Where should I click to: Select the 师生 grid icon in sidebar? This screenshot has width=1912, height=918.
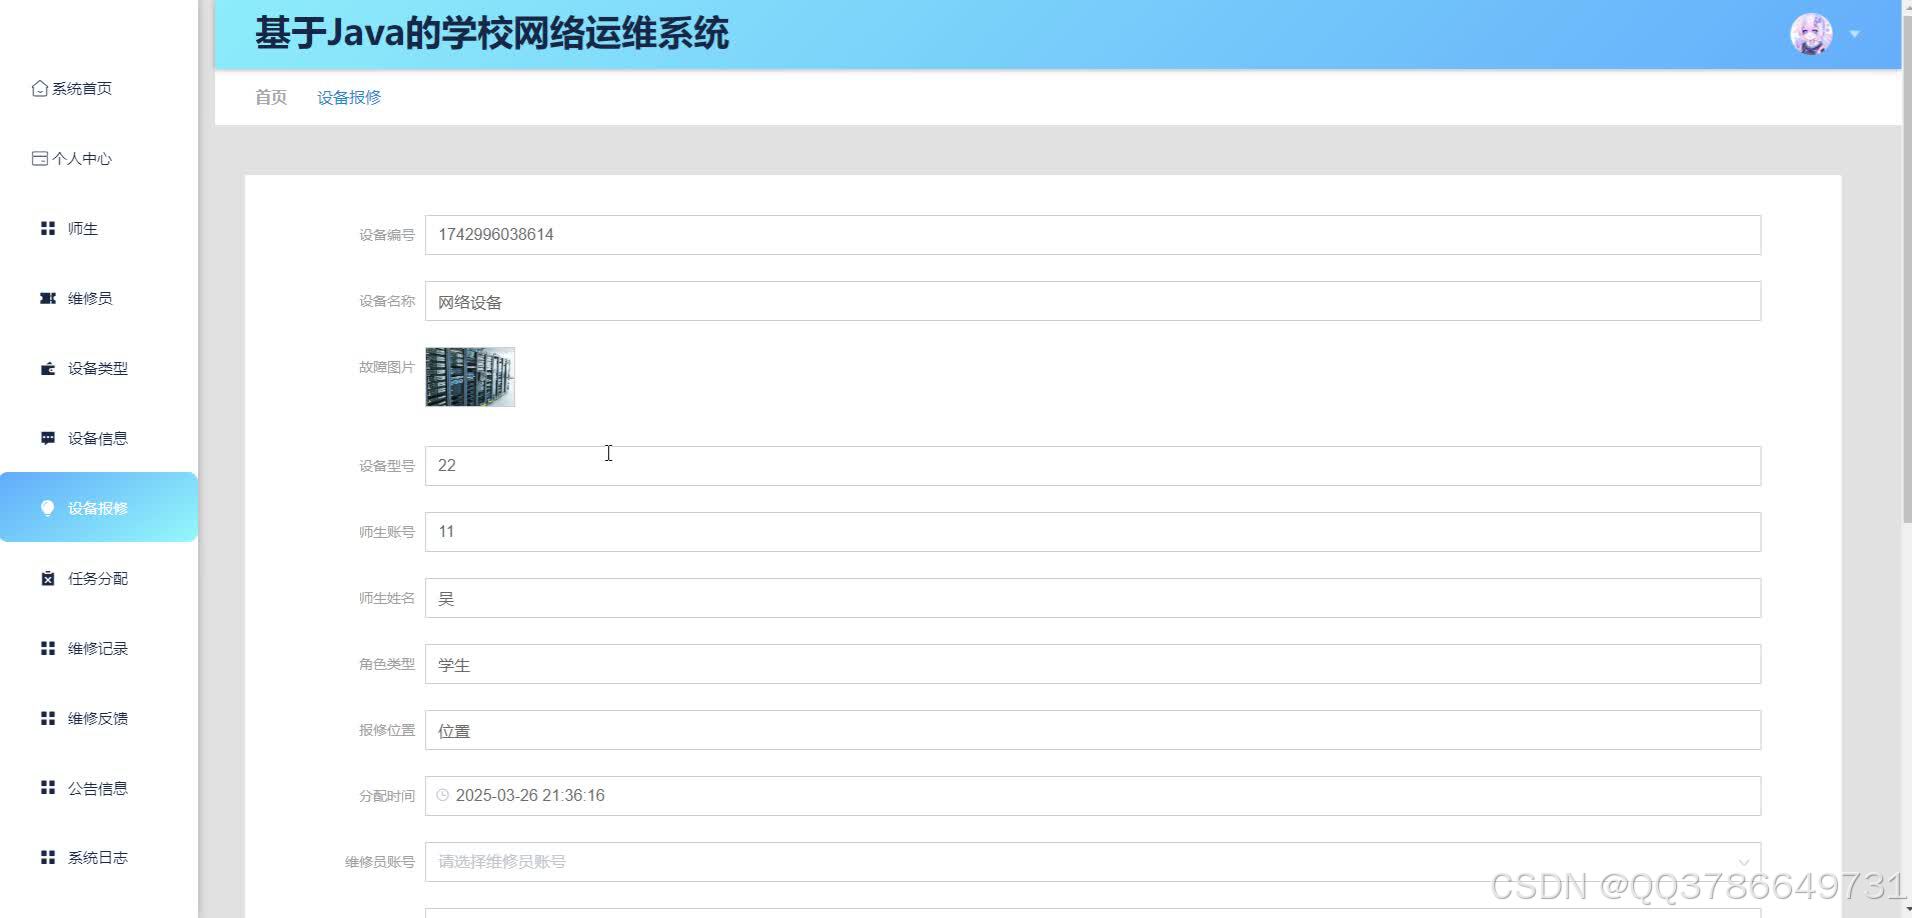click(47, 228)
